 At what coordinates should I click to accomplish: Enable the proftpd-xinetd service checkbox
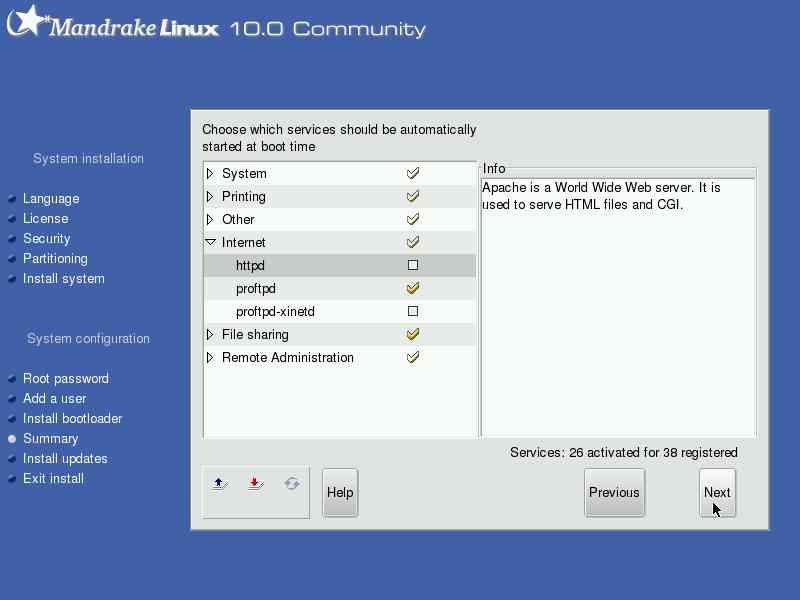pyautogui.click(x=413, y=311)
